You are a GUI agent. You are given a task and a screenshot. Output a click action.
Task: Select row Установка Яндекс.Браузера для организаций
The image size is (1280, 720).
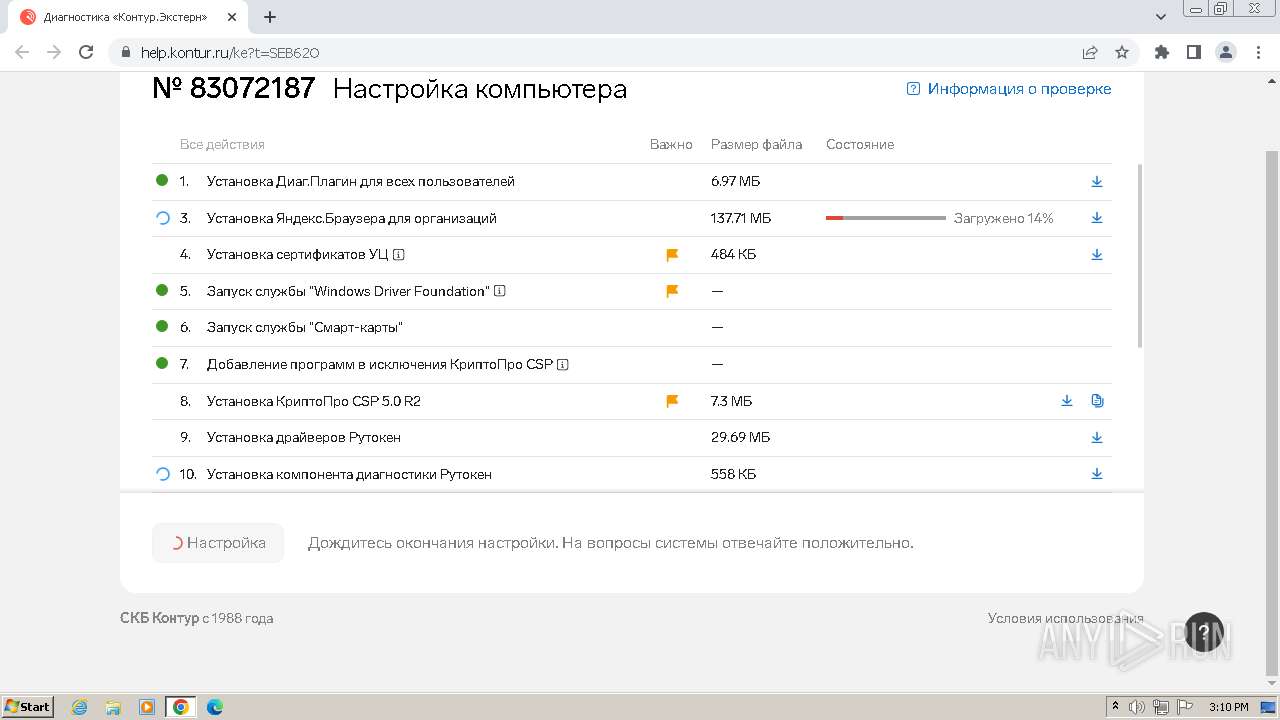(x=632, y=218)
